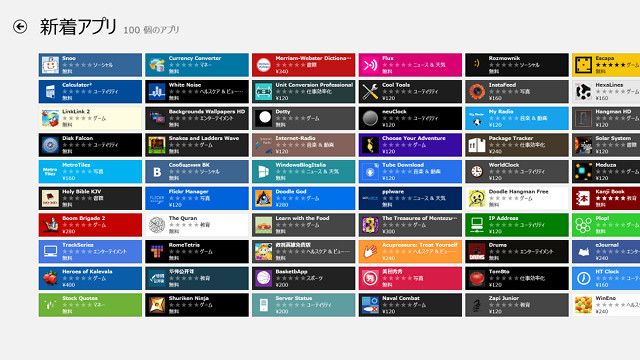Open the Doodle Hangman Free icon
The height and width of the screenshot is (360, 640).
point(477,198)
